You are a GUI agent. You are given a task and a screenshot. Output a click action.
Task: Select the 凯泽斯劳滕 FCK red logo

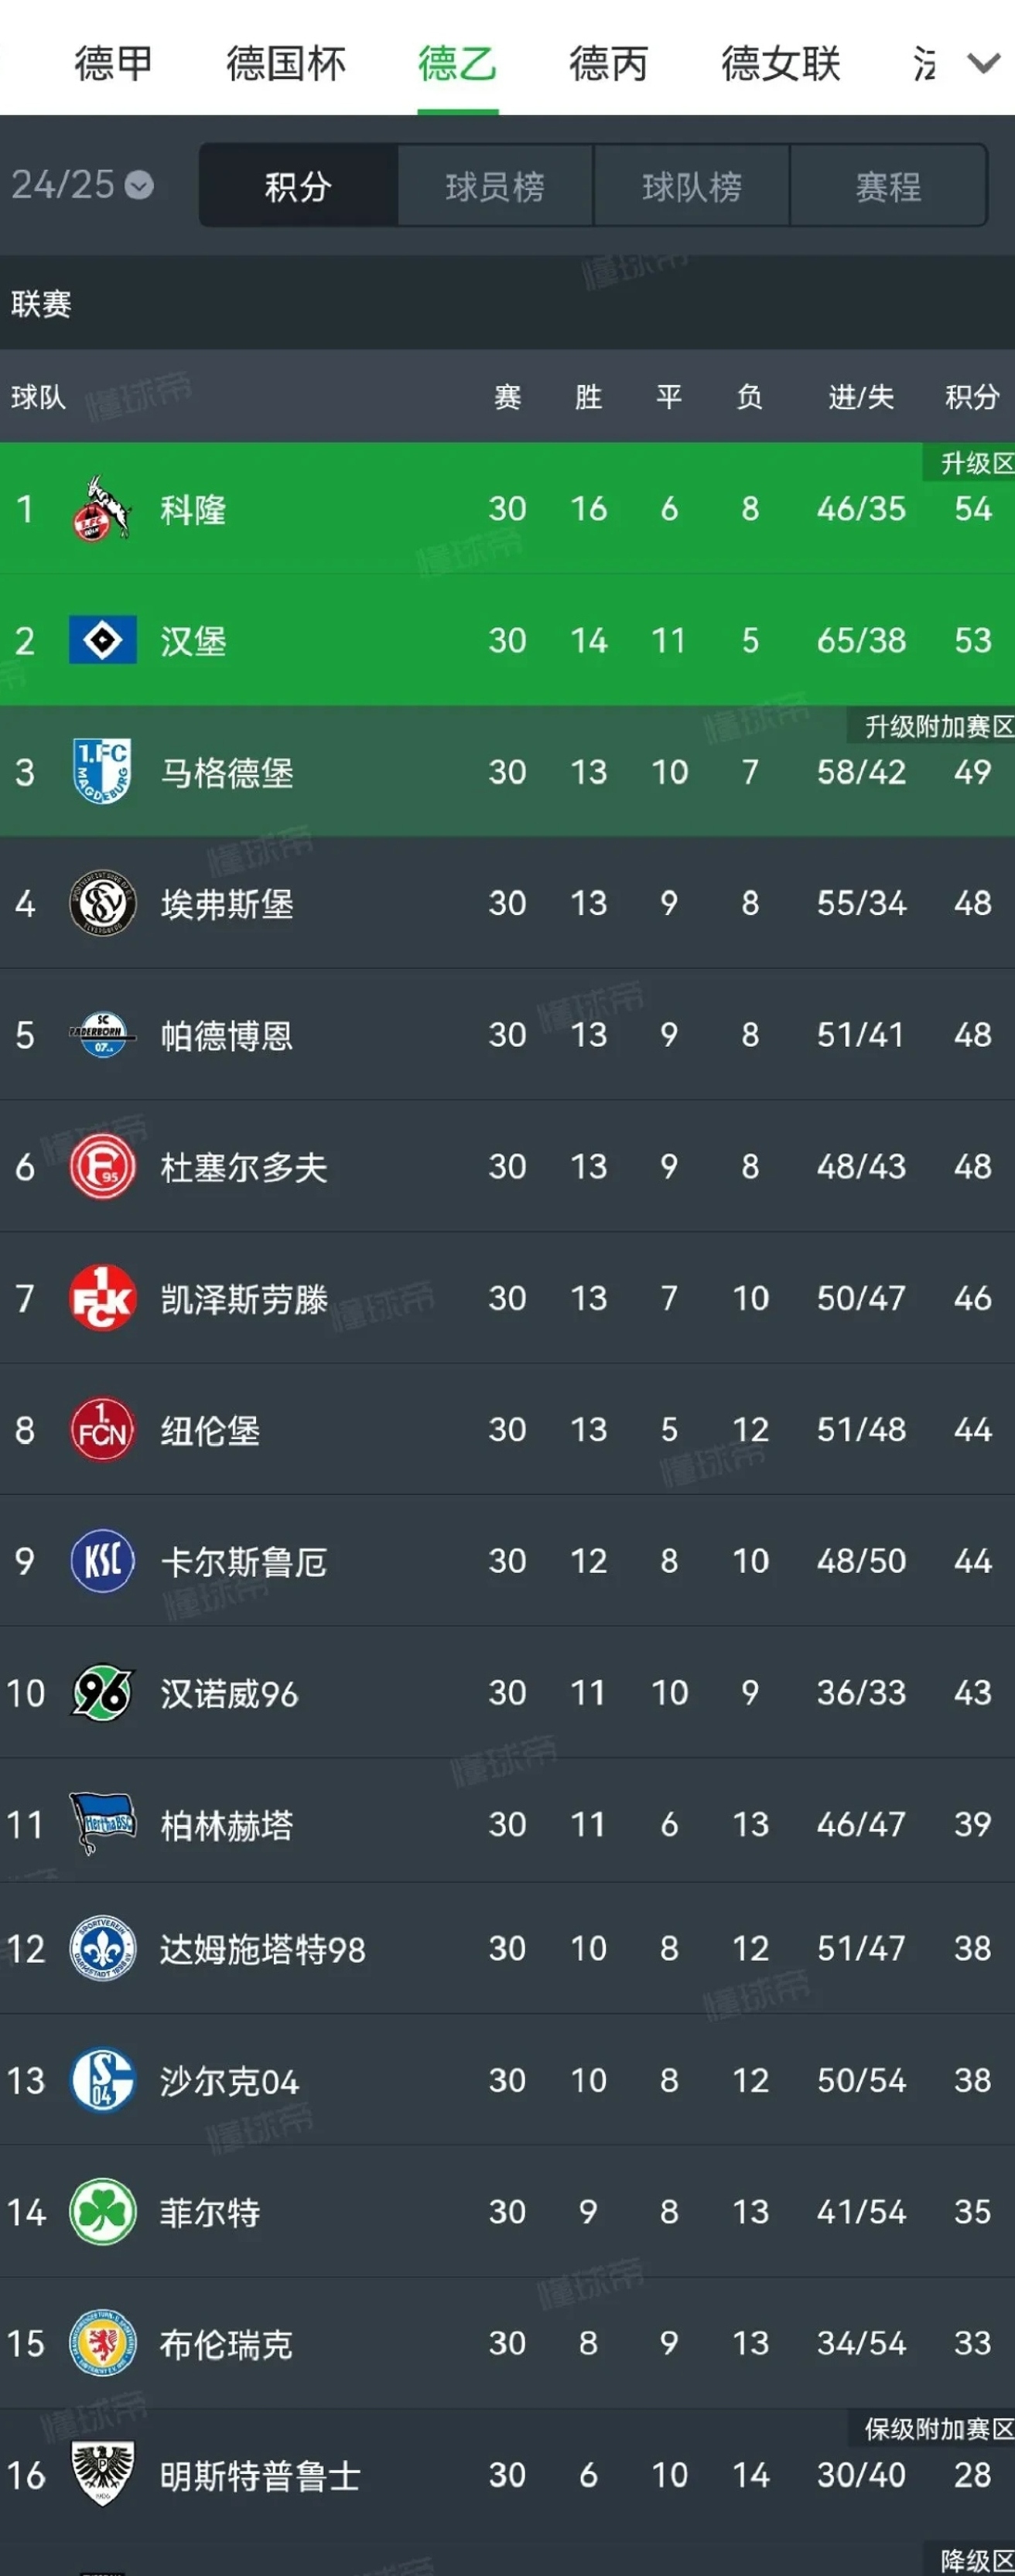coord(102,1297)
